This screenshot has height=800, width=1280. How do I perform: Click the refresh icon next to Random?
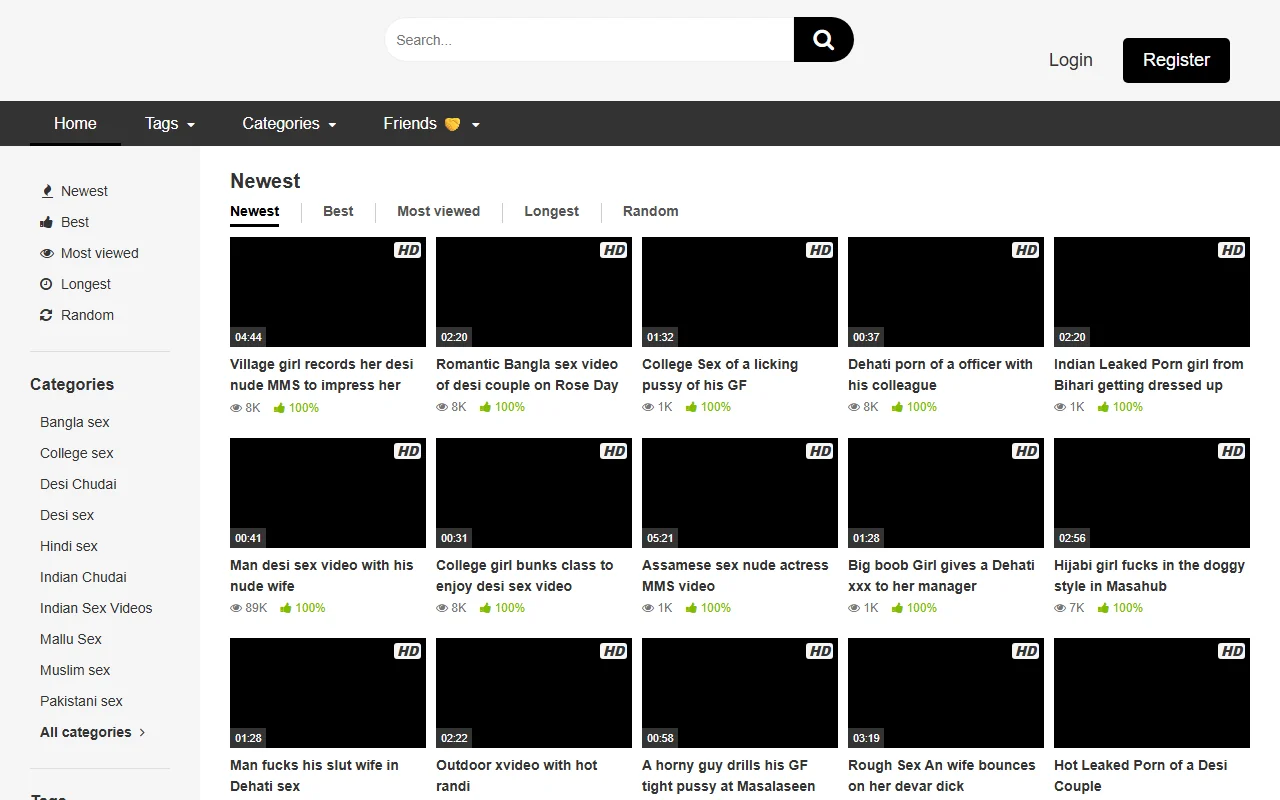tap(46, 315)
